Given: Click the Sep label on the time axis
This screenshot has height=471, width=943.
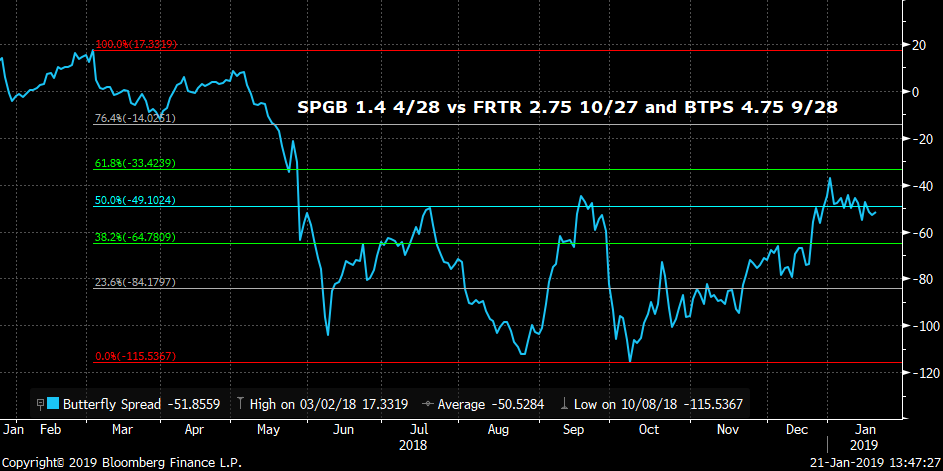Looking at the screenshot, I should coord(574,429).
